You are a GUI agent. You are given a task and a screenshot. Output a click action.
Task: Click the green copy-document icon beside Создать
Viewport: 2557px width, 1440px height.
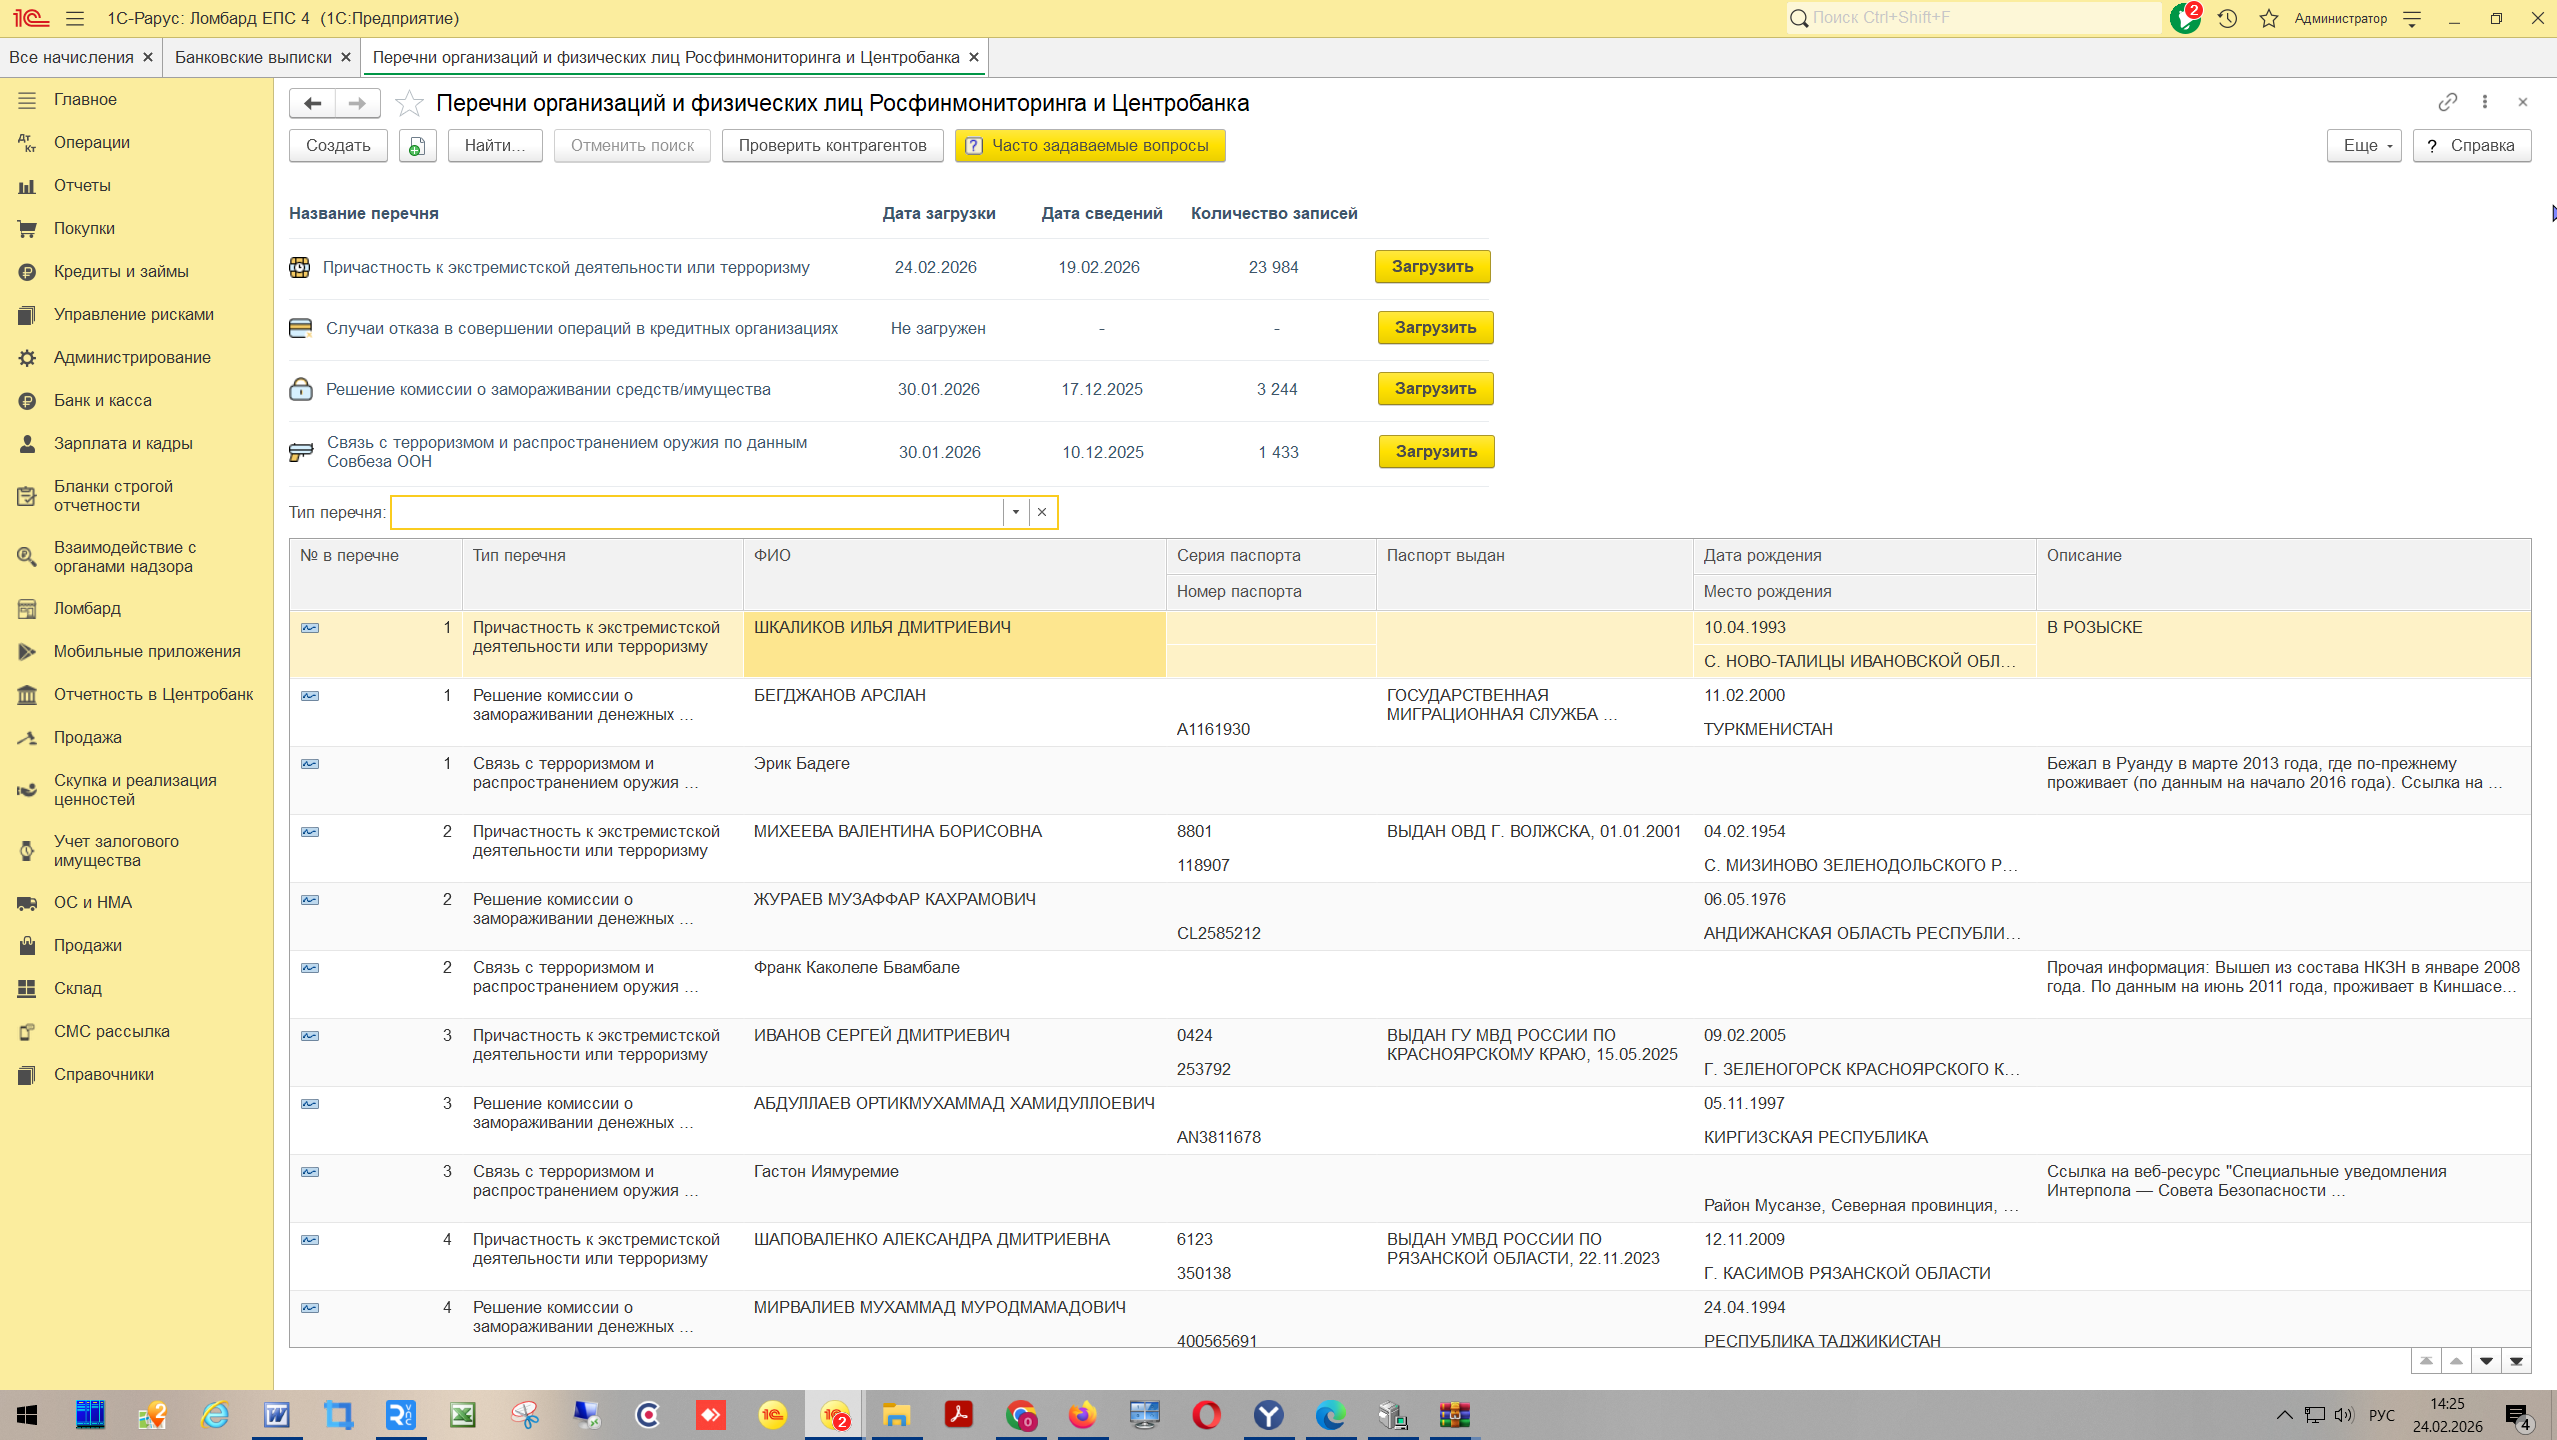tap(417, 146)
